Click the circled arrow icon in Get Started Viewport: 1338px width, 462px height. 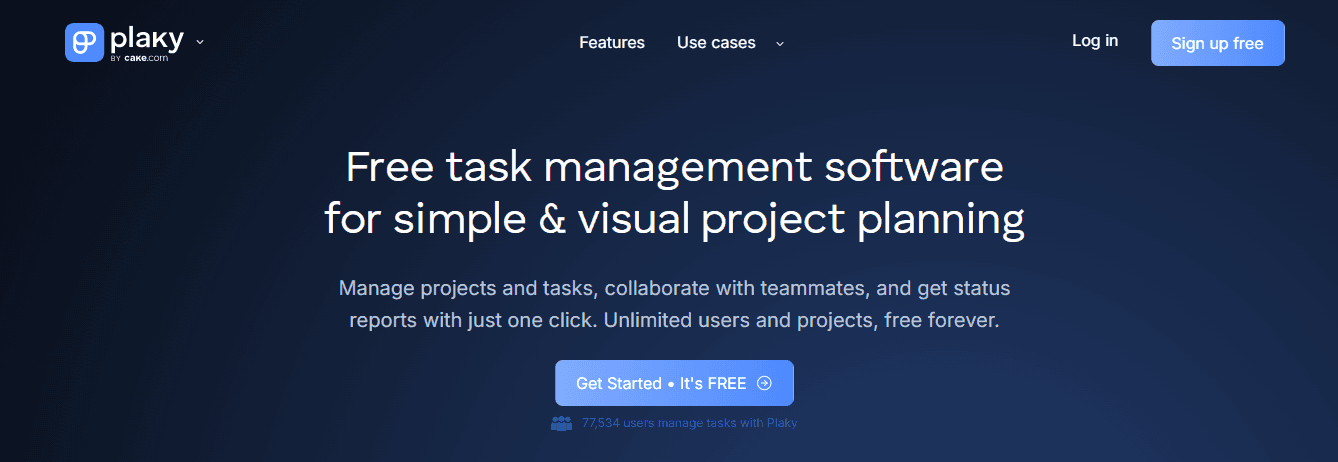tap(765, 383)
